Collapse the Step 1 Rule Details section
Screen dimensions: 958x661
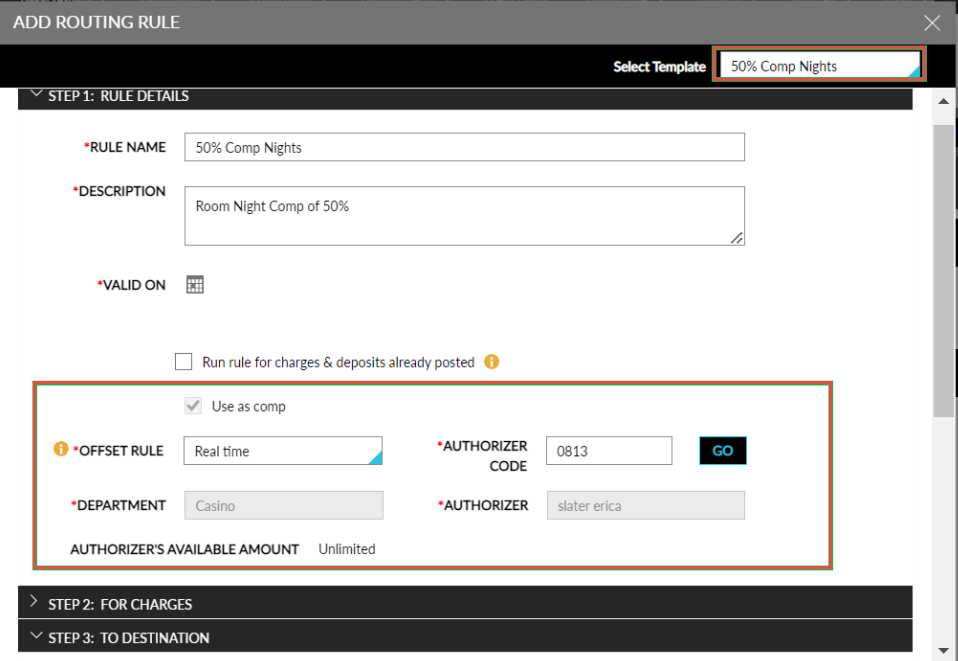point(37,95)
